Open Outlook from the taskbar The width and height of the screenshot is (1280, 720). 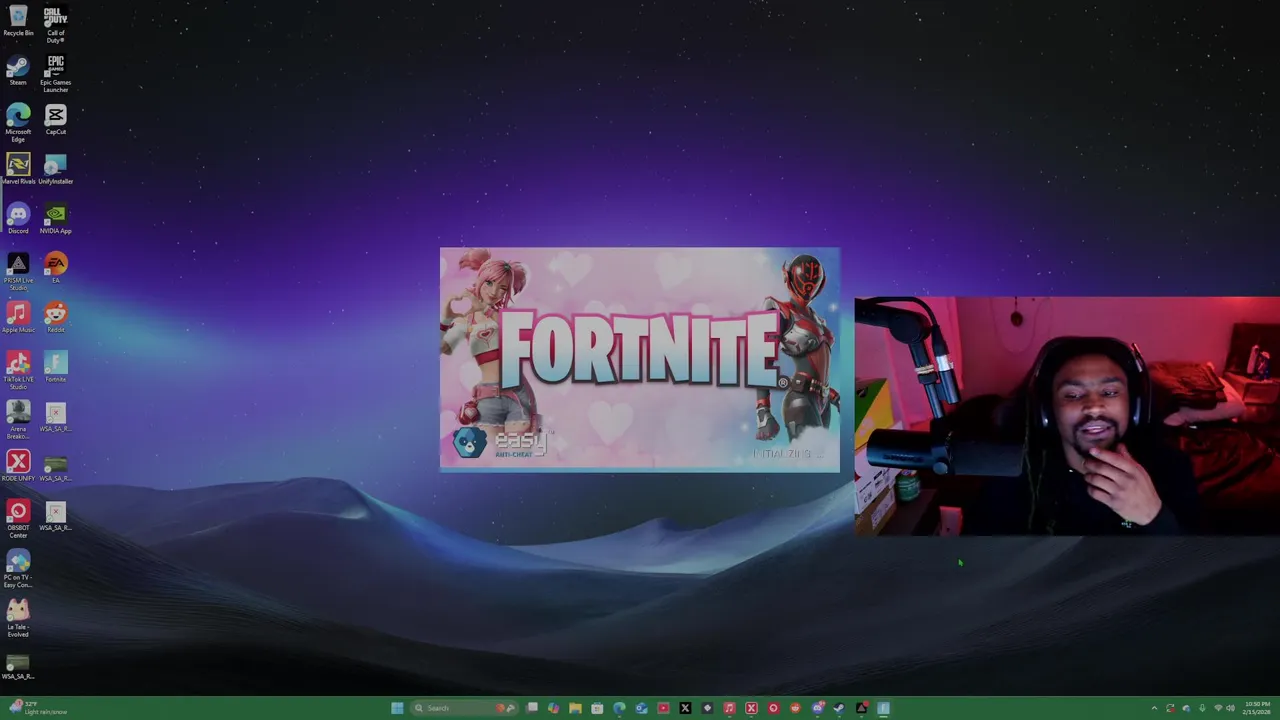coord(641,708)
